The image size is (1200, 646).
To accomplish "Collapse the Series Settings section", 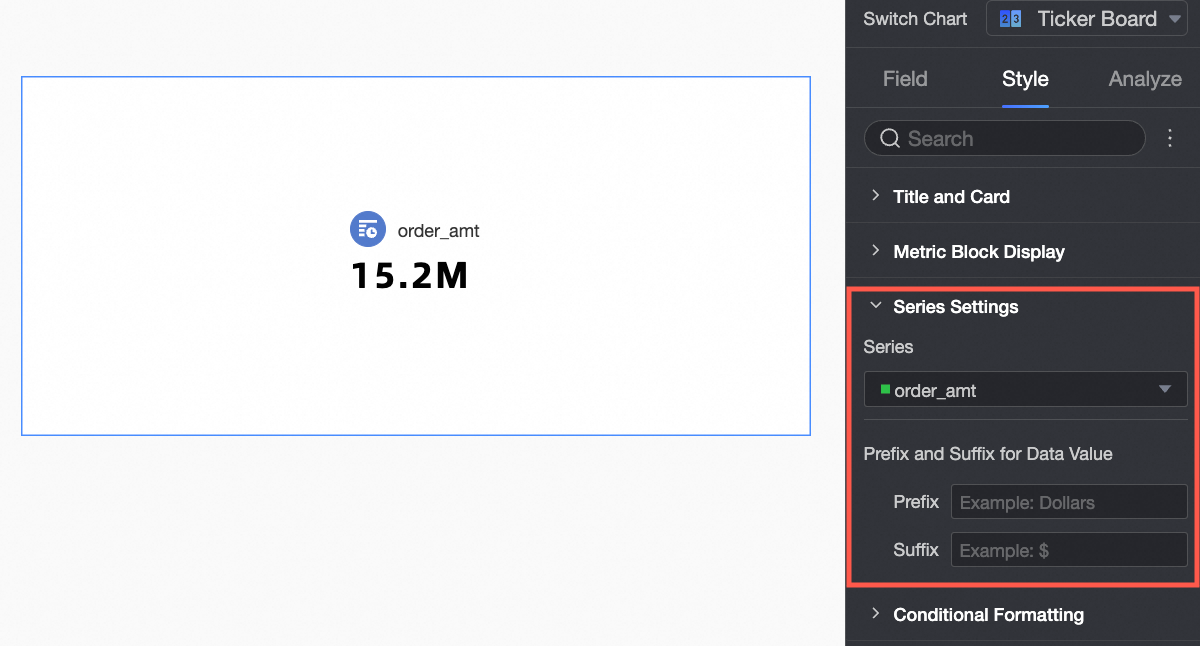I will pyautogui.click(x=1021, y=307).
